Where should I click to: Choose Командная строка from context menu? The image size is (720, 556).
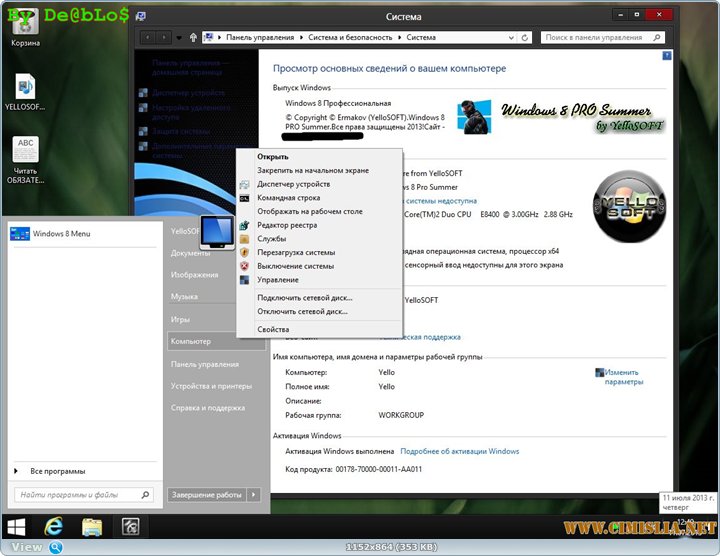(x=288, y=198)
